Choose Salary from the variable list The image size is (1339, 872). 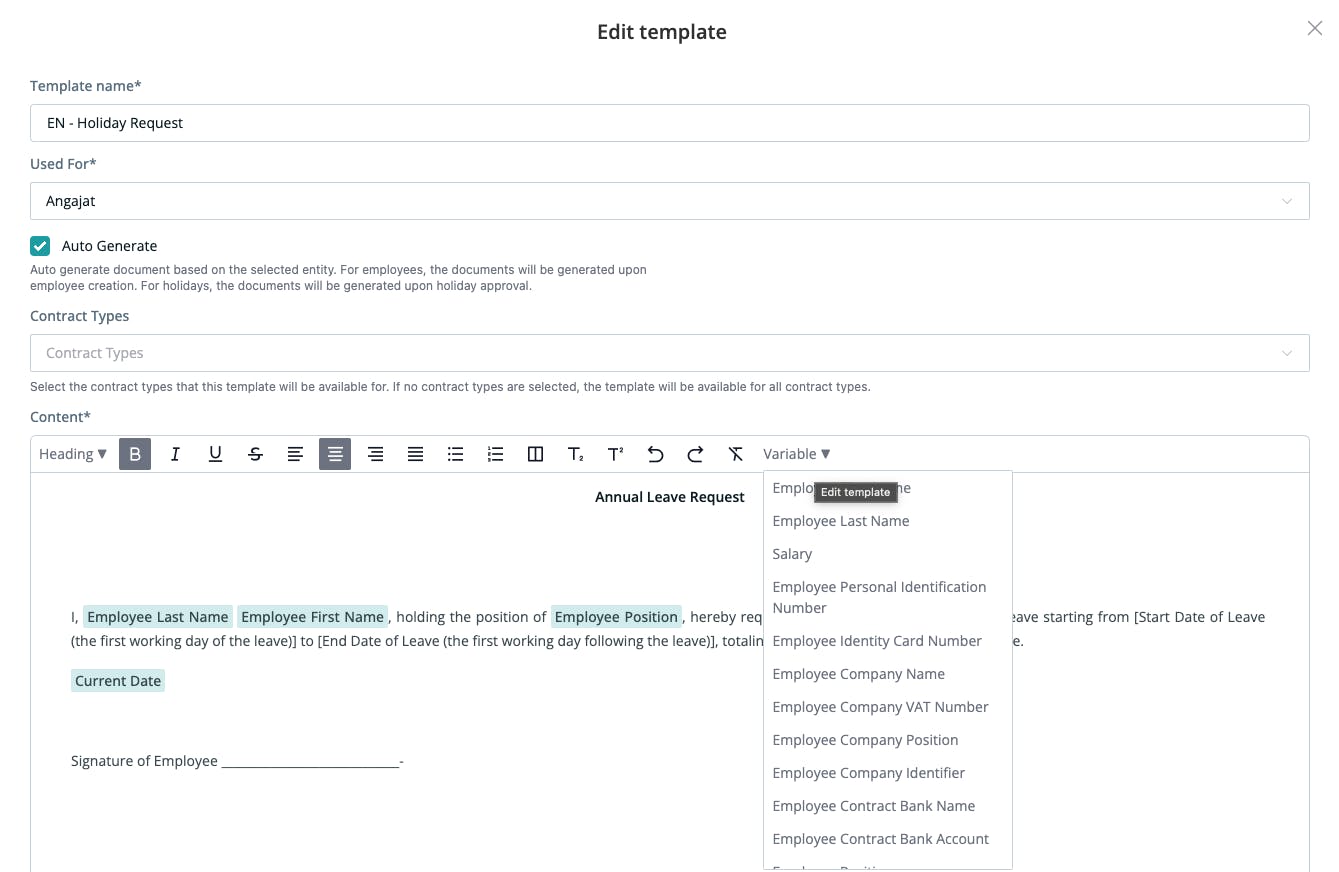point(792,554)
